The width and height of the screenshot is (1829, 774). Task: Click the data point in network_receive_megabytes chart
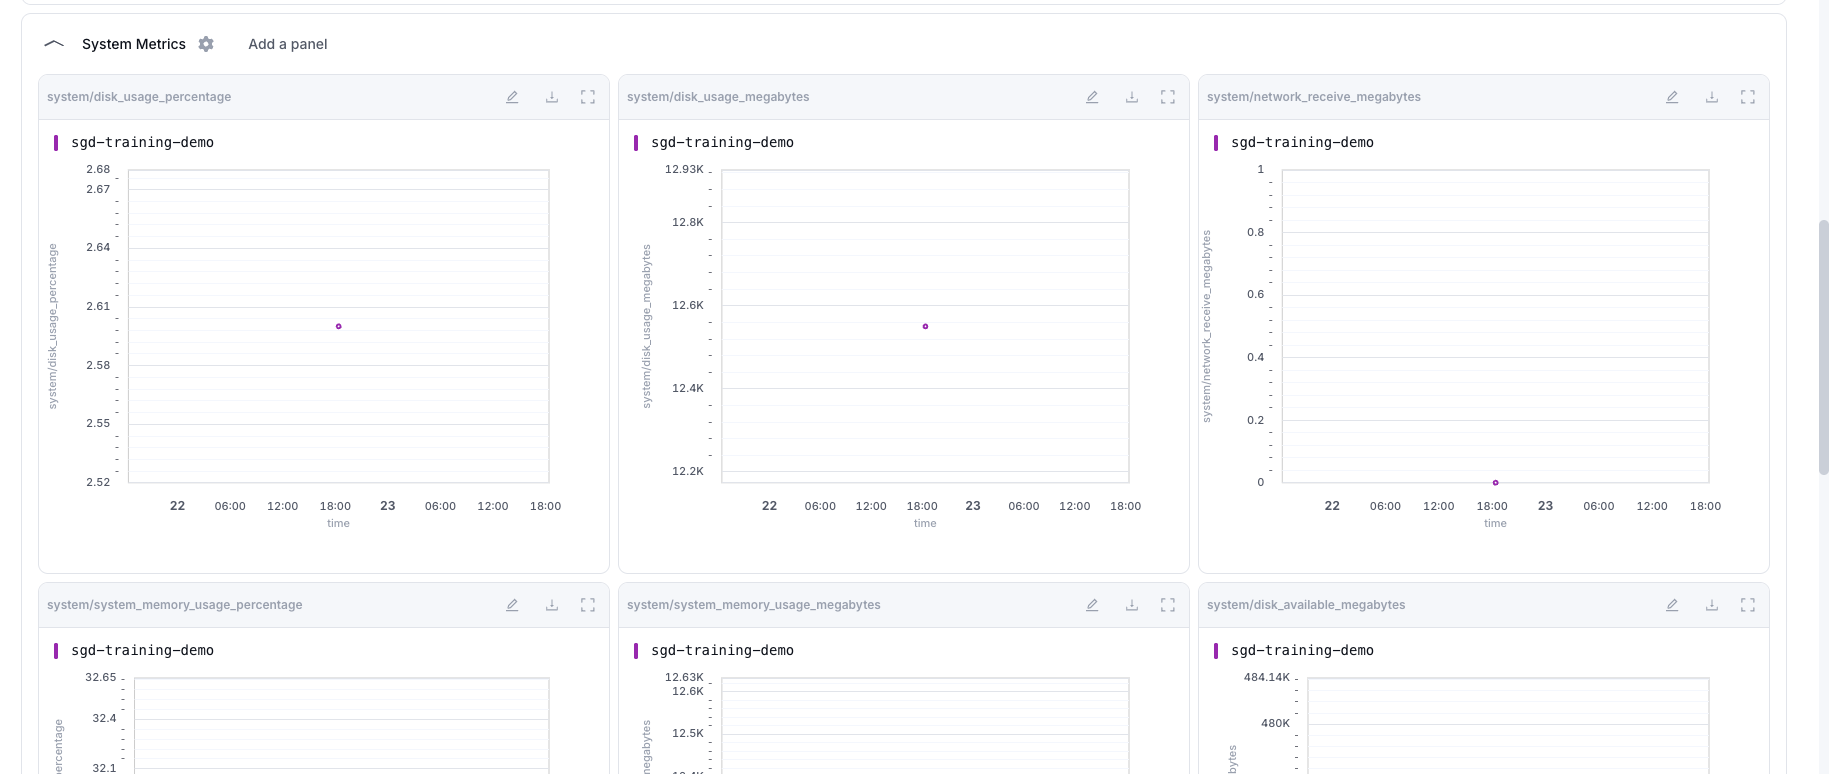(1495, 483)
